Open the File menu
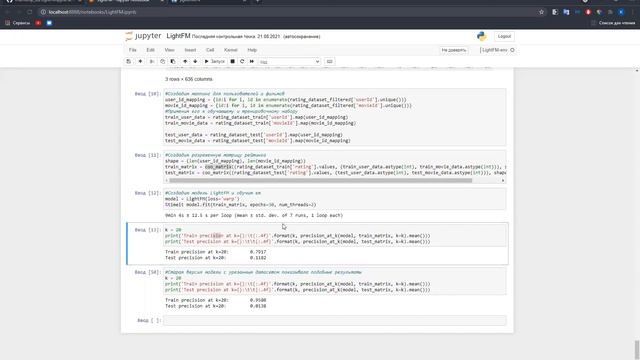This screenshot has height=360, width=640. (x=133, y=50)
